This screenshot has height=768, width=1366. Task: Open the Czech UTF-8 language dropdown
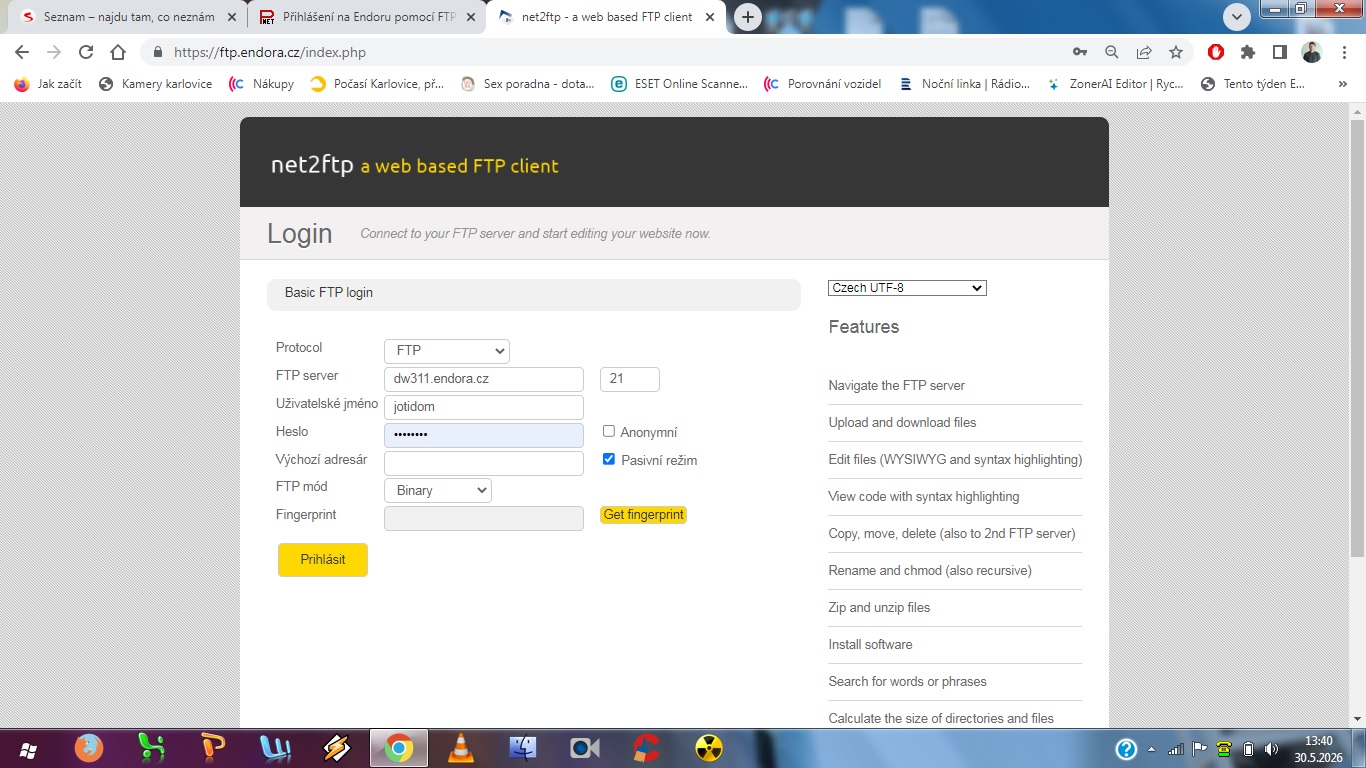(x=908, y=288)
